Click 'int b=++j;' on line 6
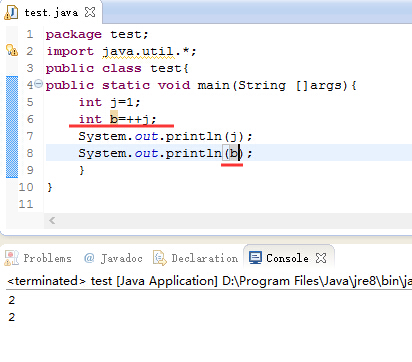Screen dimensions: 412x362 pyautogui.click(x=117, y=119)
